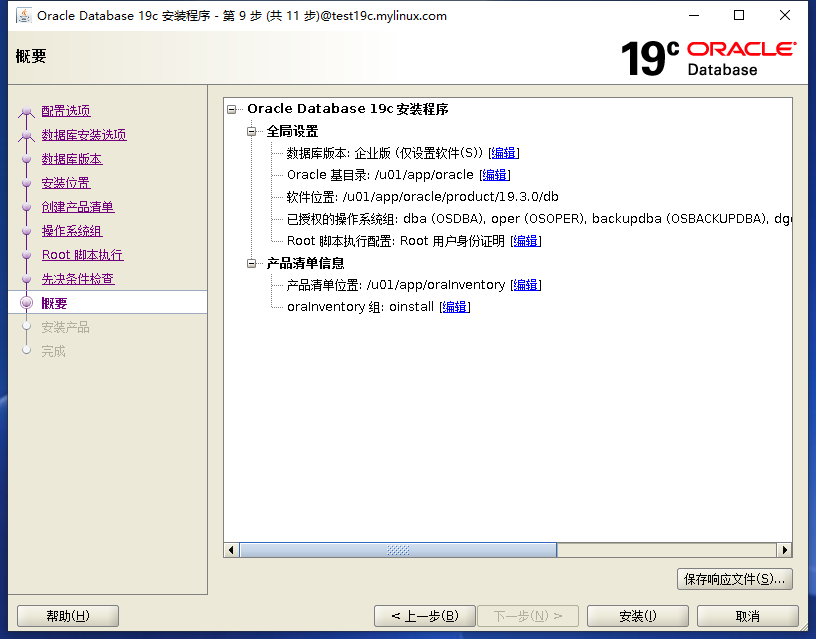The height and width of the screenshot is (639, 816).
Task: Click the 安装(I) button to start installation
Action: point(637,615)
